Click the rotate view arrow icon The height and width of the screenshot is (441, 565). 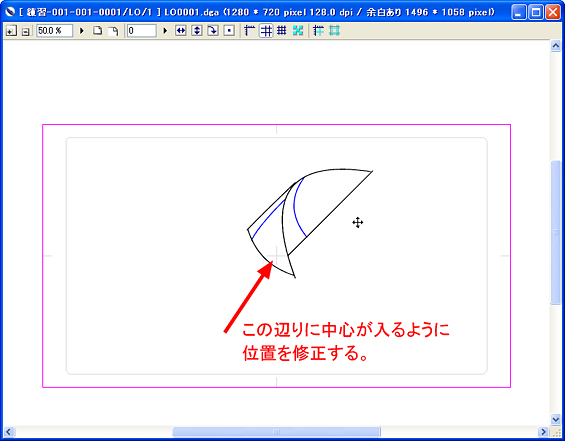tap(213, 31)
